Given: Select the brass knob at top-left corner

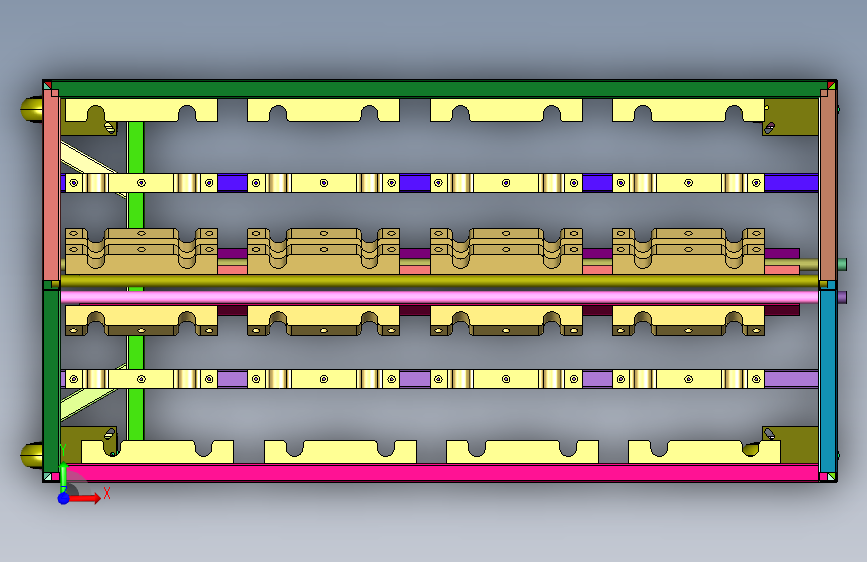Looking at the screenshot, I should click(x=32, y=110).
